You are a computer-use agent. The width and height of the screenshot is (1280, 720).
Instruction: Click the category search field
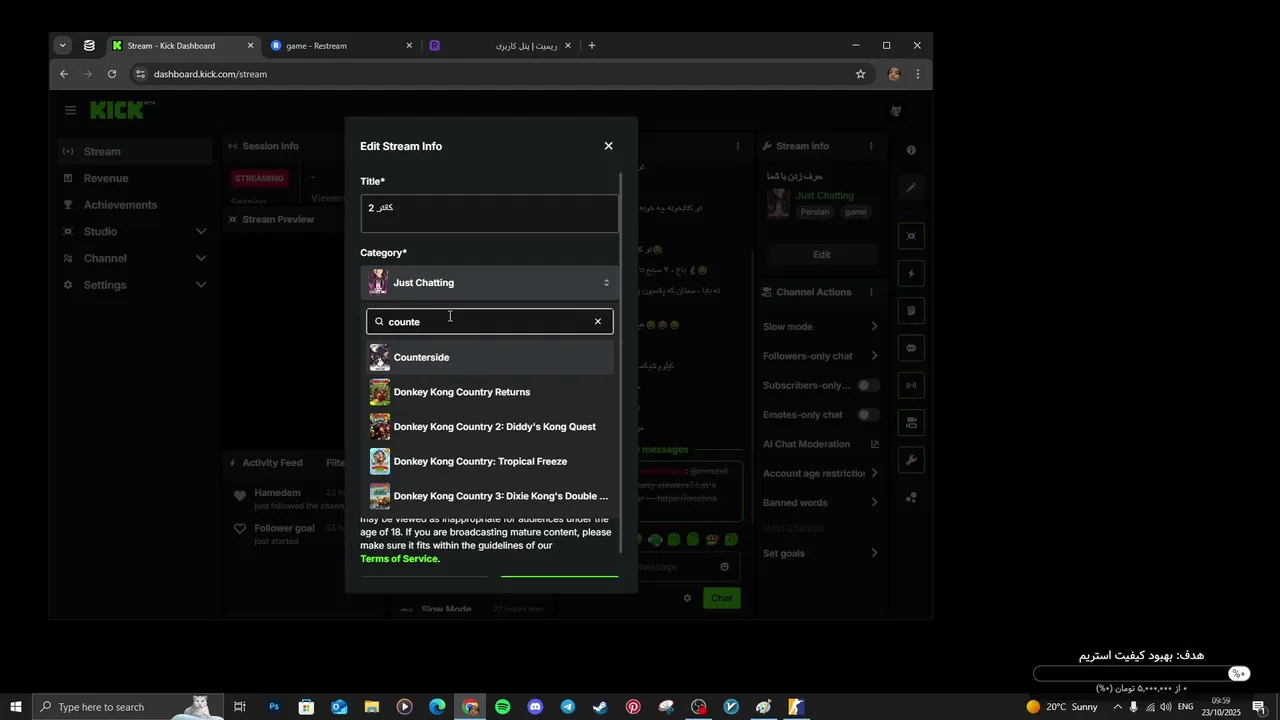tap(490, 322)
